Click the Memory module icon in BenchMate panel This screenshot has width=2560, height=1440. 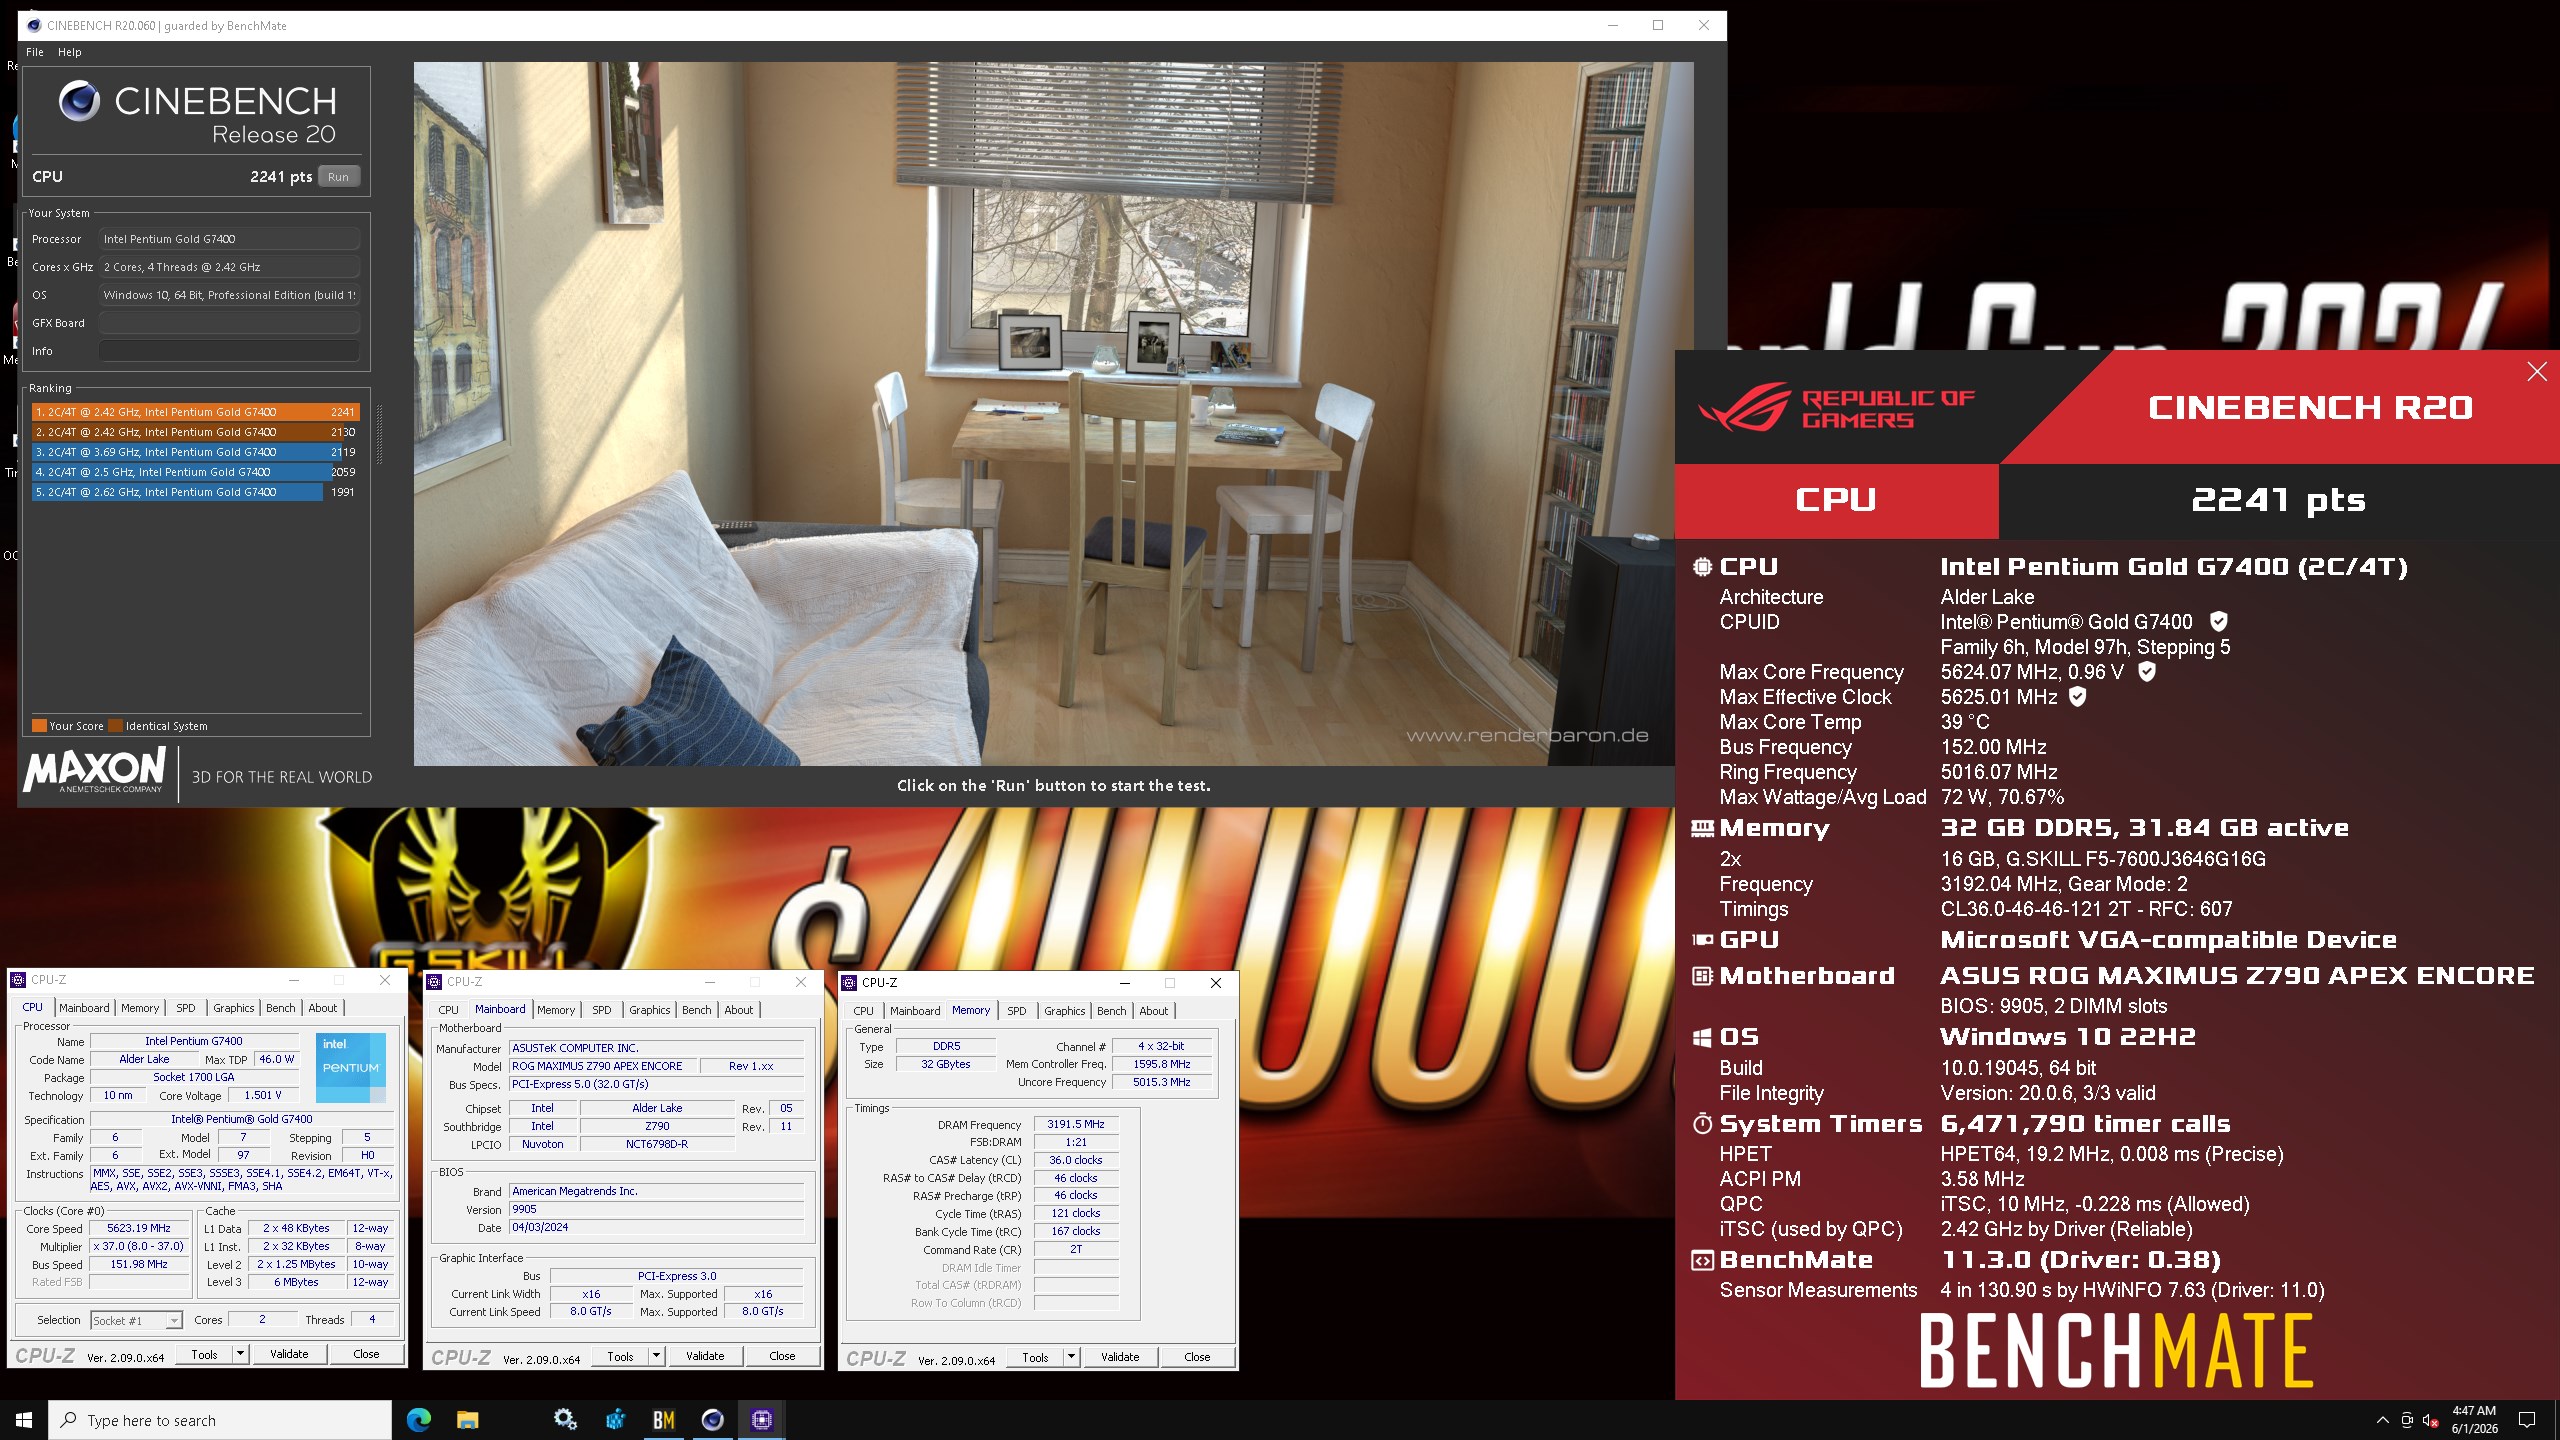1702,827
